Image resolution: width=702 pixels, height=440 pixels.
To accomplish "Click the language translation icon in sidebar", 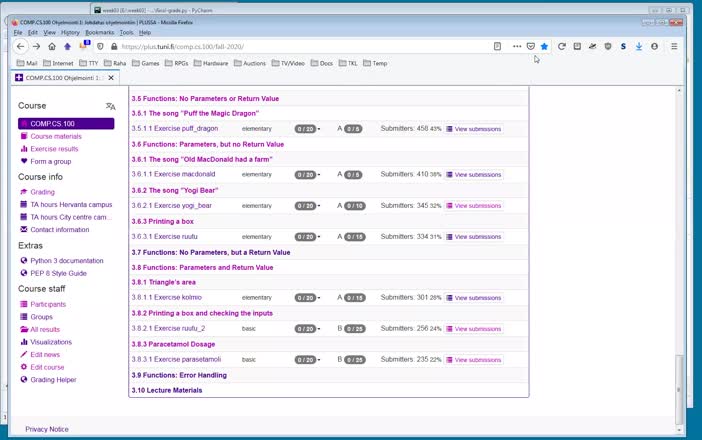I will [x=110, y=106].
